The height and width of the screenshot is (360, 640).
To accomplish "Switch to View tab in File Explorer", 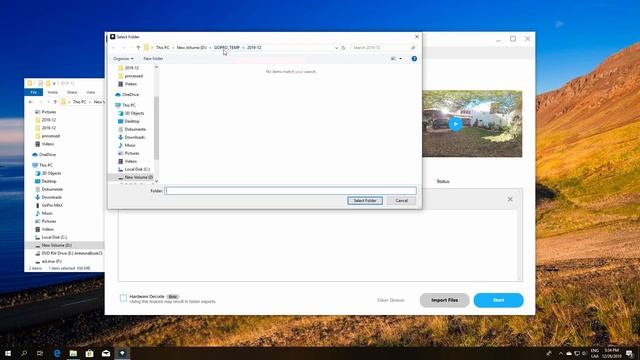I will click(91, 92).
